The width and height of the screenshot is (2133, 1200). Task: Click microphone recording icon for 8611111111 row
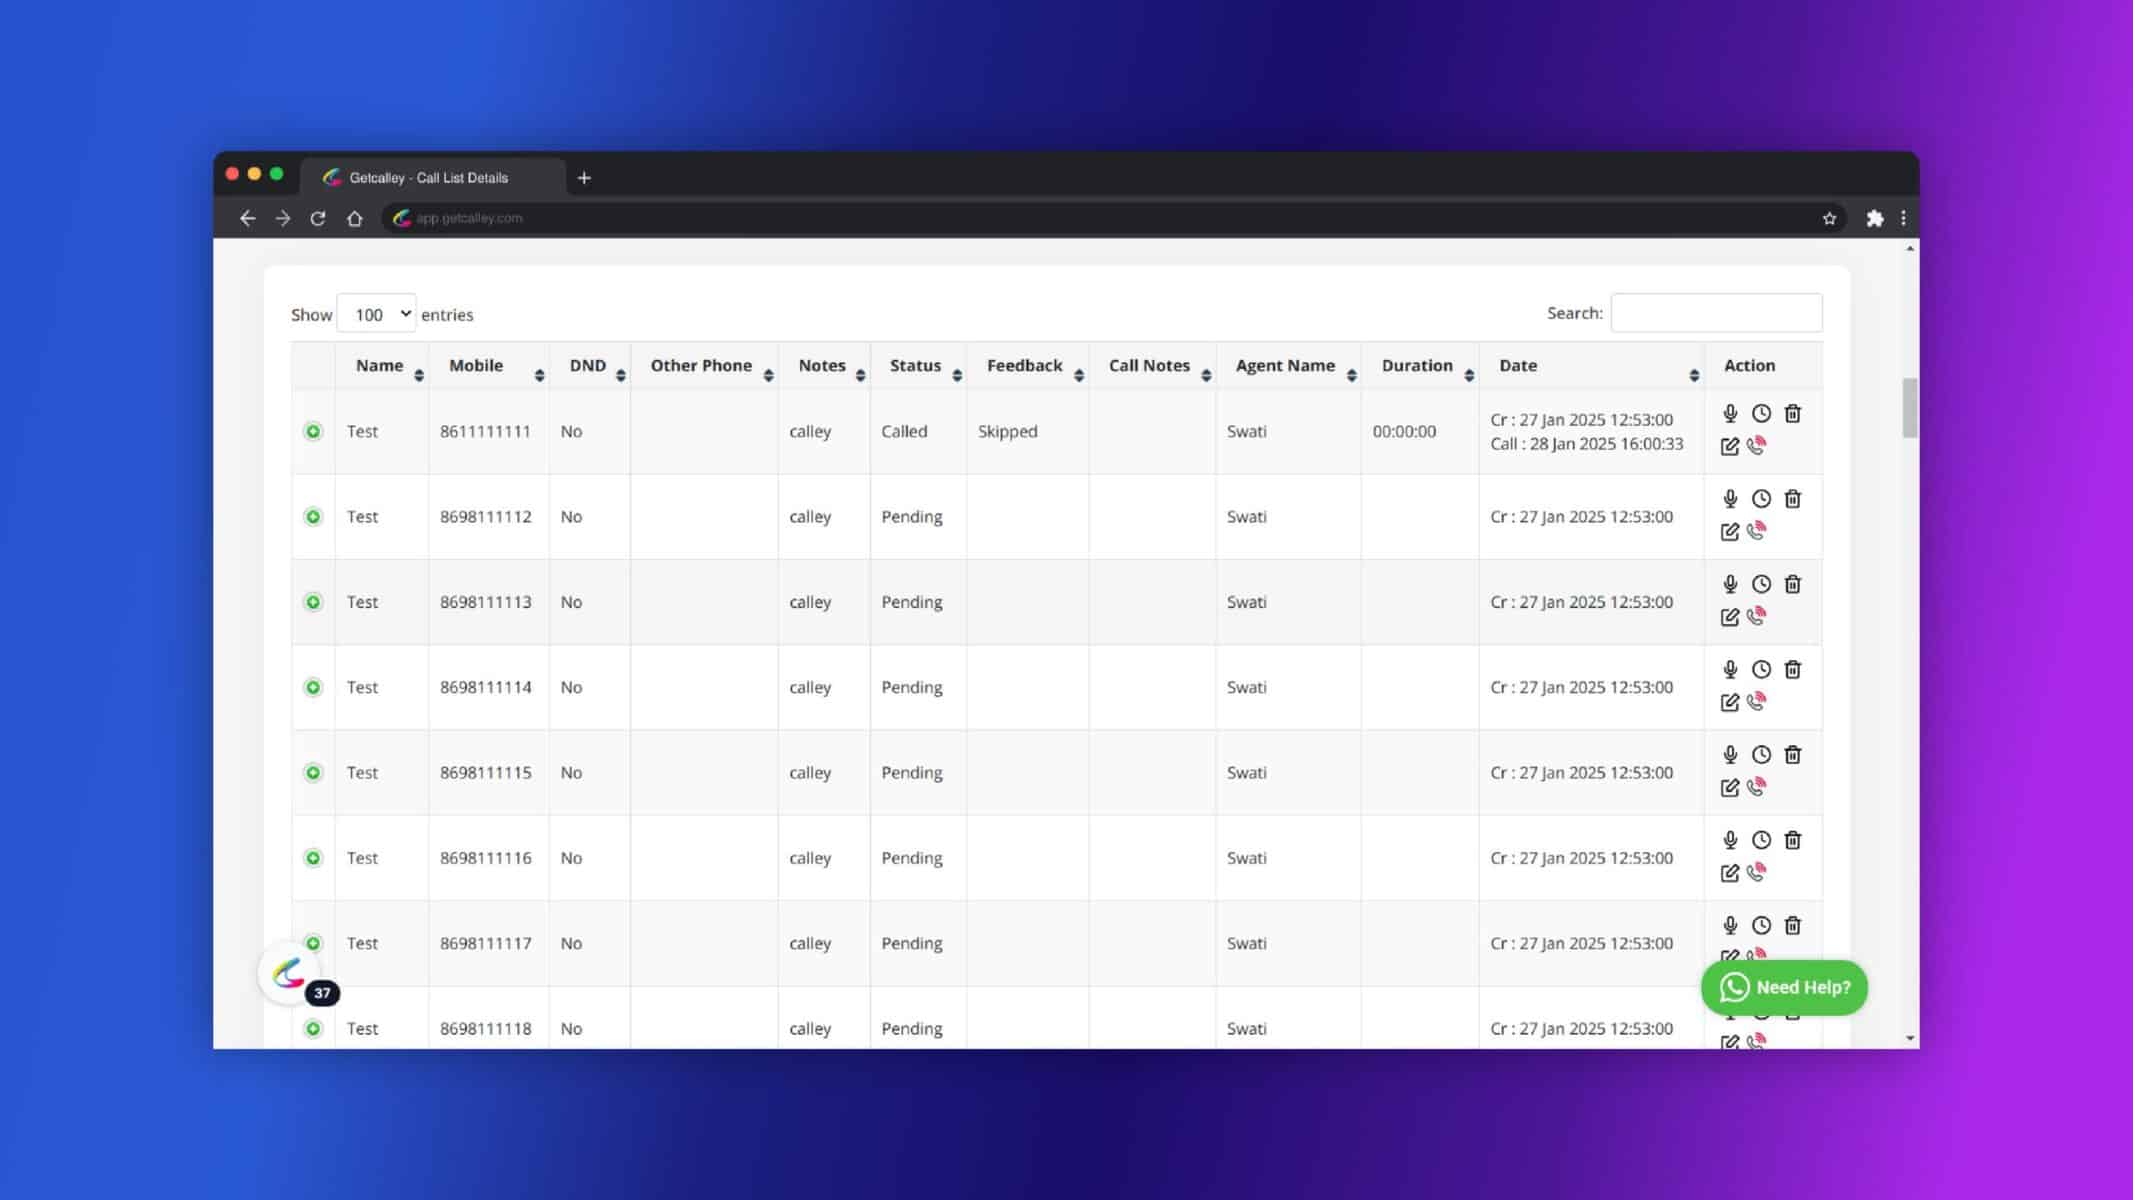coord(1730,413)
